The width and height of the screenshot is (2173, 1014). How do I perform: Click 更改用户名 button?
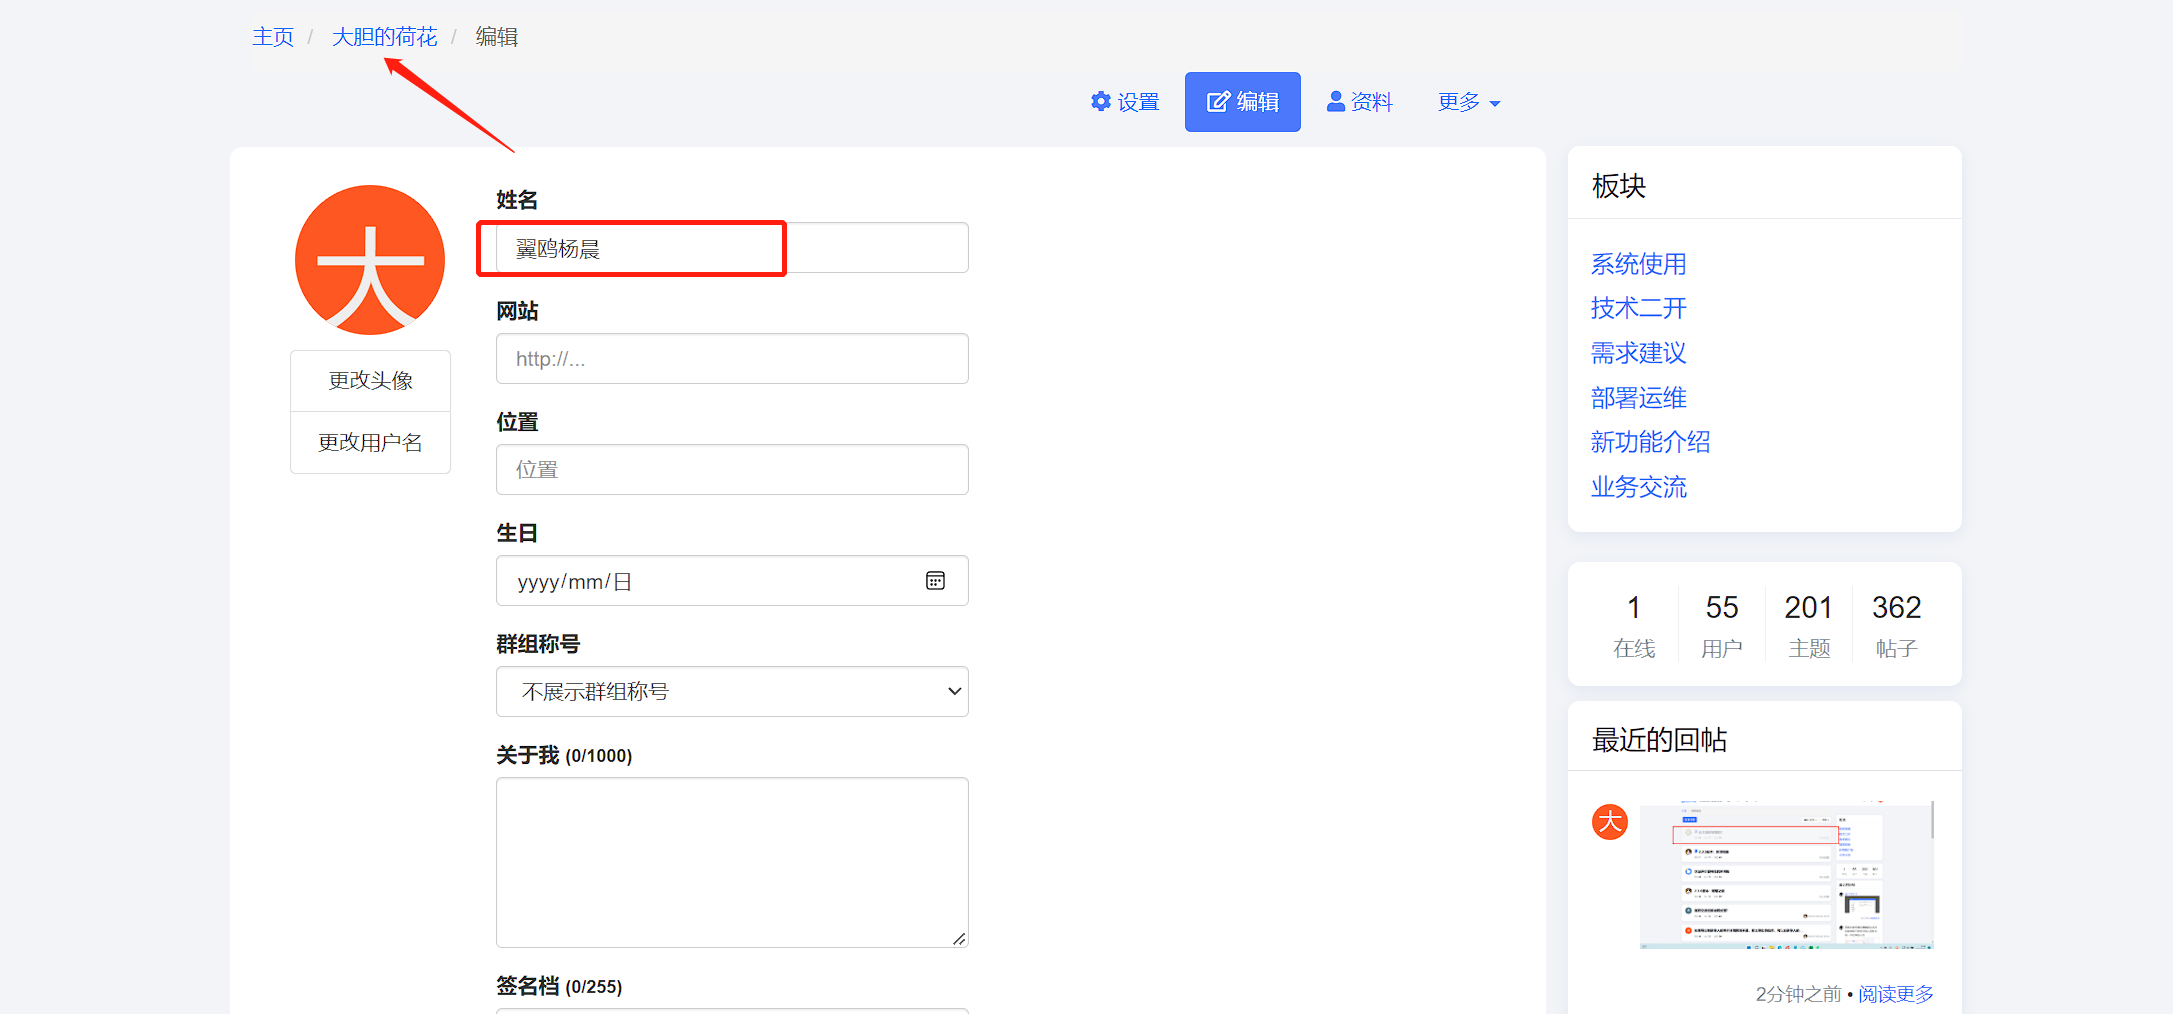(370, 443)
